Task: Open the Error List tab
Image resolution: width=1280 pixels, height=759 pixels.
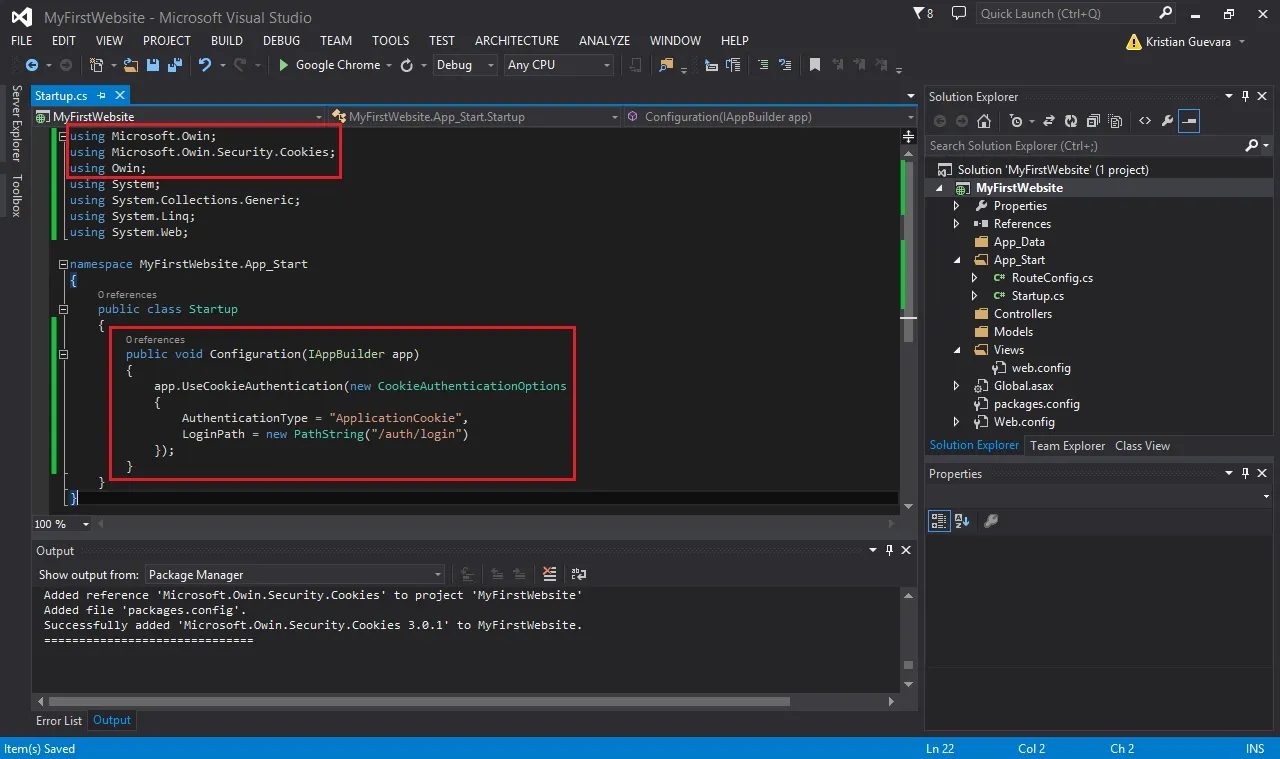Action: pos(59,720)
